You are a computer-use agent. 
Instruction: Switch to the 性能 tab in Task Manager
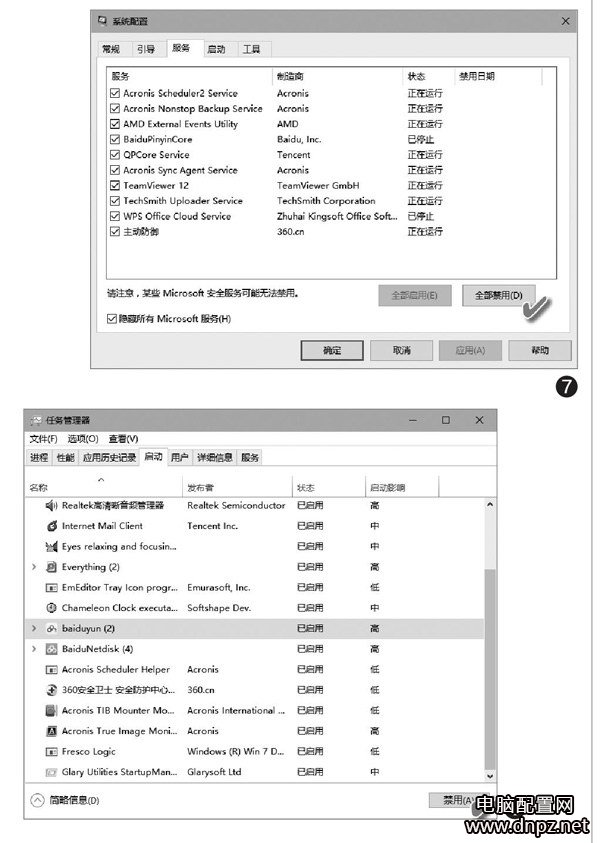[x=66, y=458]
